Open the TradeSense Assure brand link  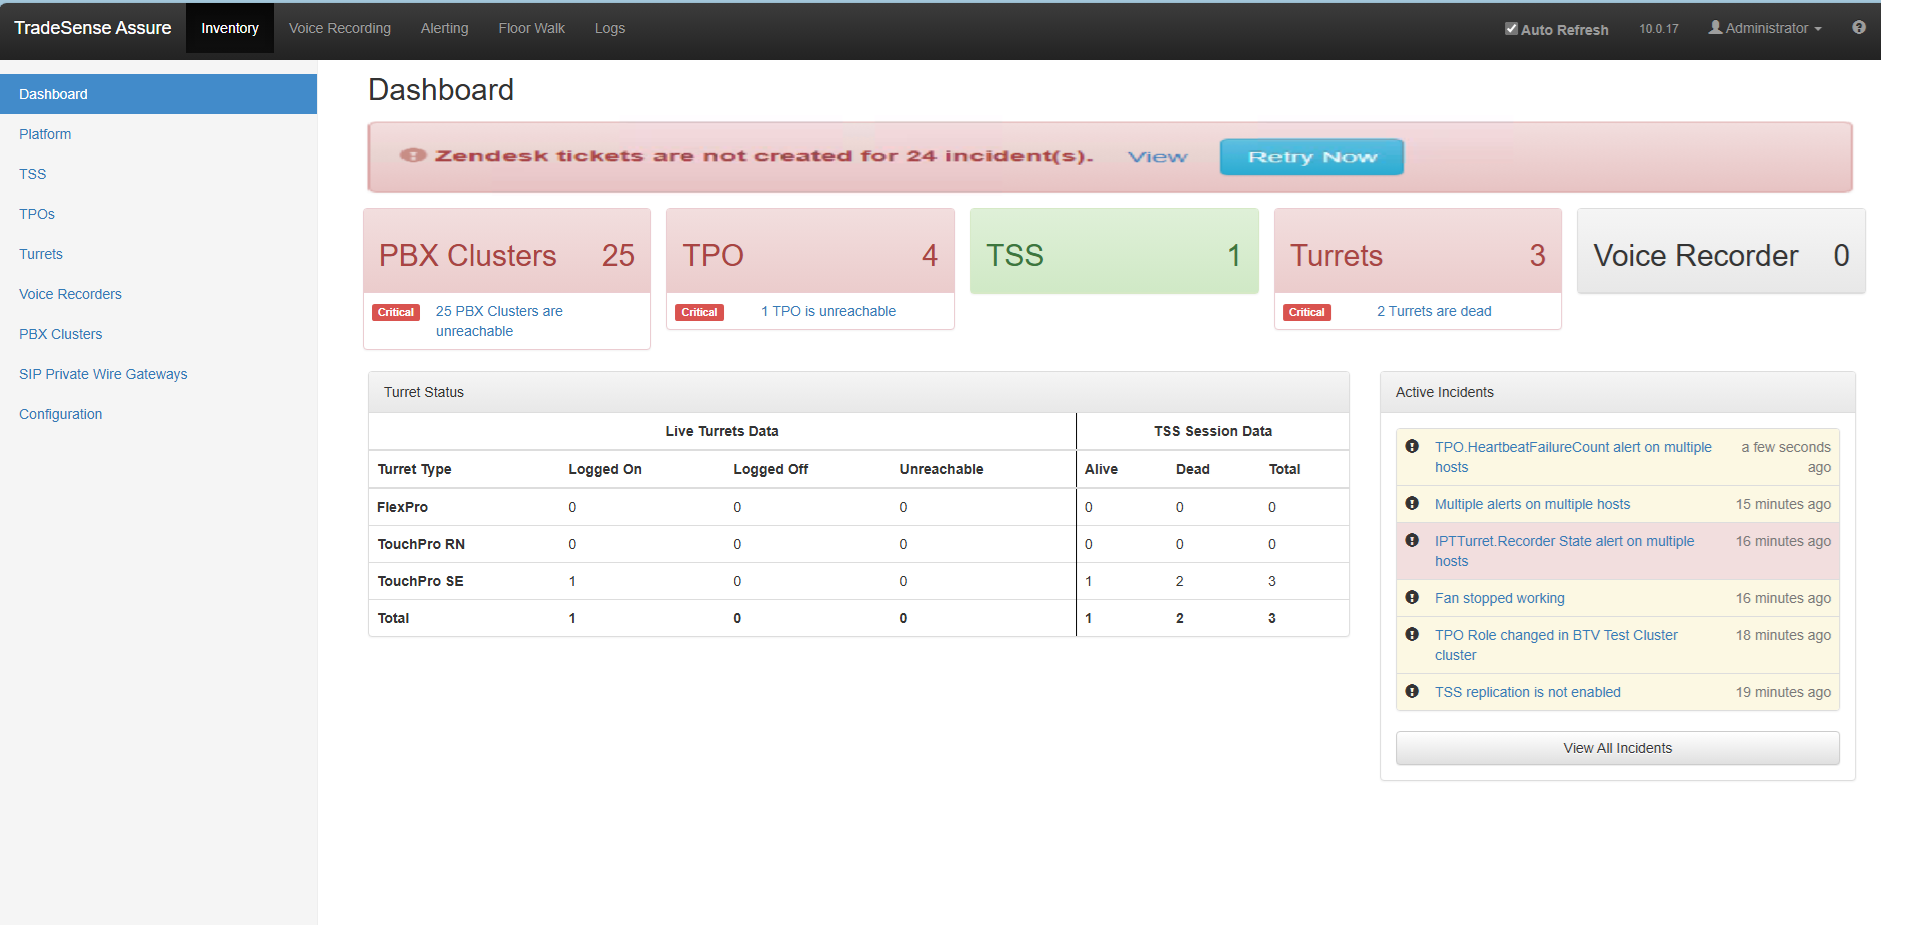pyautogui.click(x=93, y=28)
